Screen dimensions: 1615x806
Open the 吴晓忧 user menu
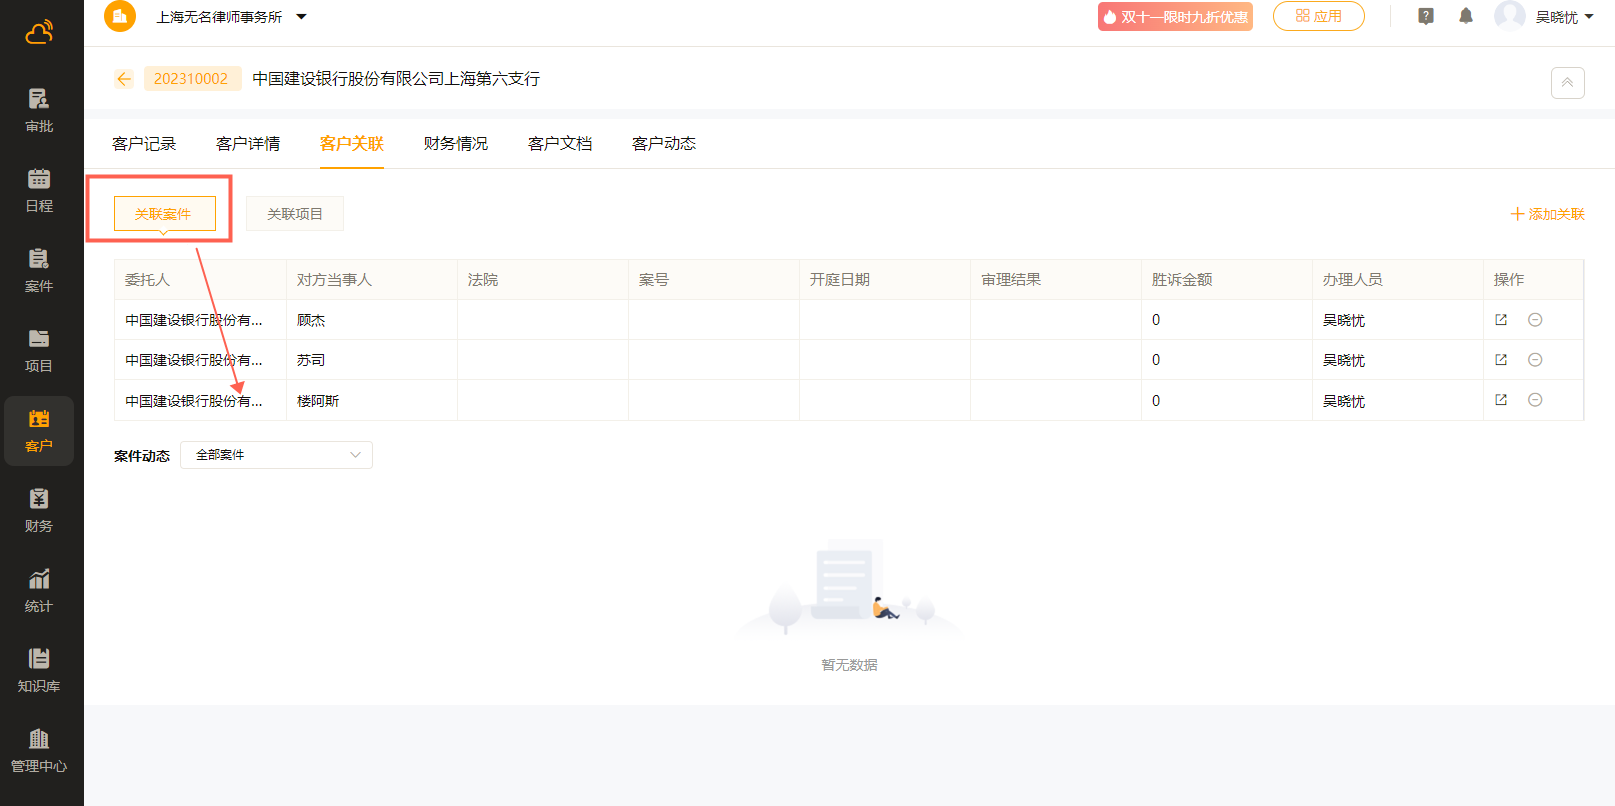tap(1564, 17)
